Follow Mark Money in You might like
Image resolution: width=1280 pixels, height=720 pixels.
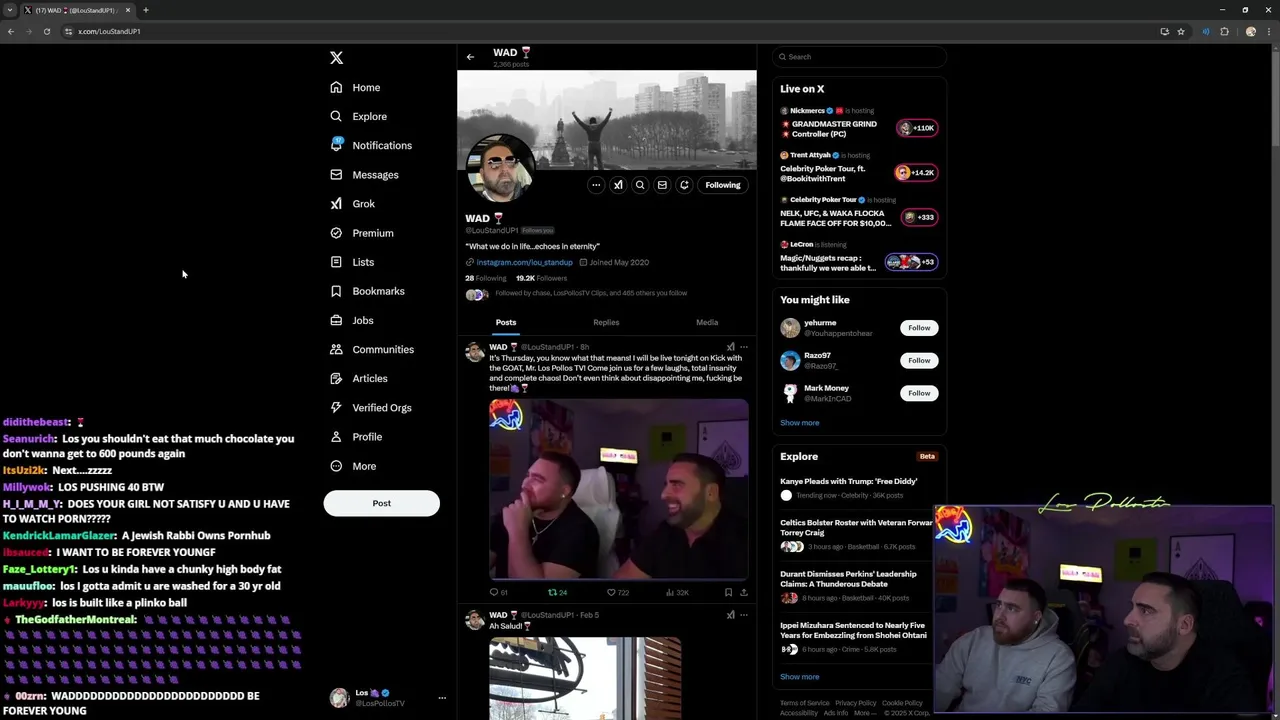(x=919, y=393)
